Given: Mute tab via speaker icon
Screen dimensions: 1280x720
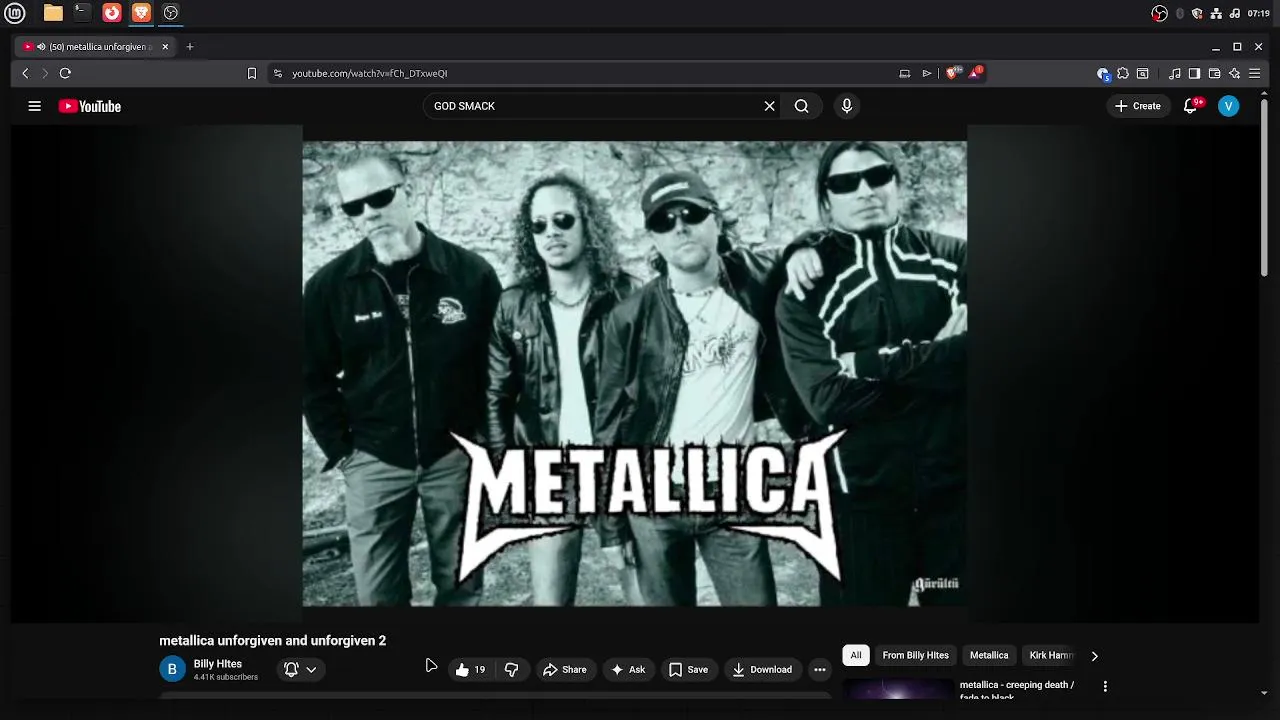Looking at the screenshot, I should 41,47.
